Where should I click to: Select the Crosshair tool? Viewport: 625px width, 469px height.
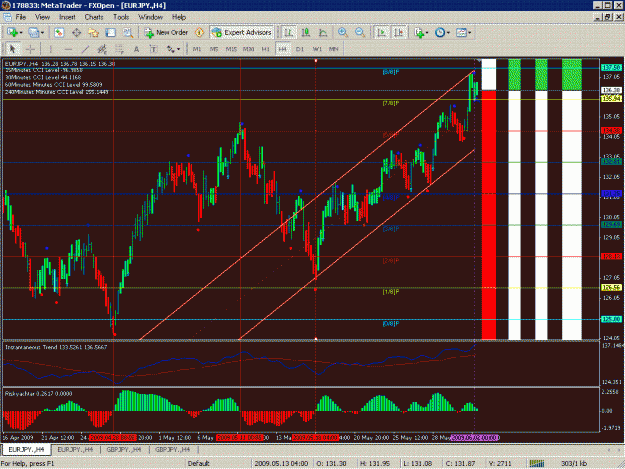[x=30, y=49]
